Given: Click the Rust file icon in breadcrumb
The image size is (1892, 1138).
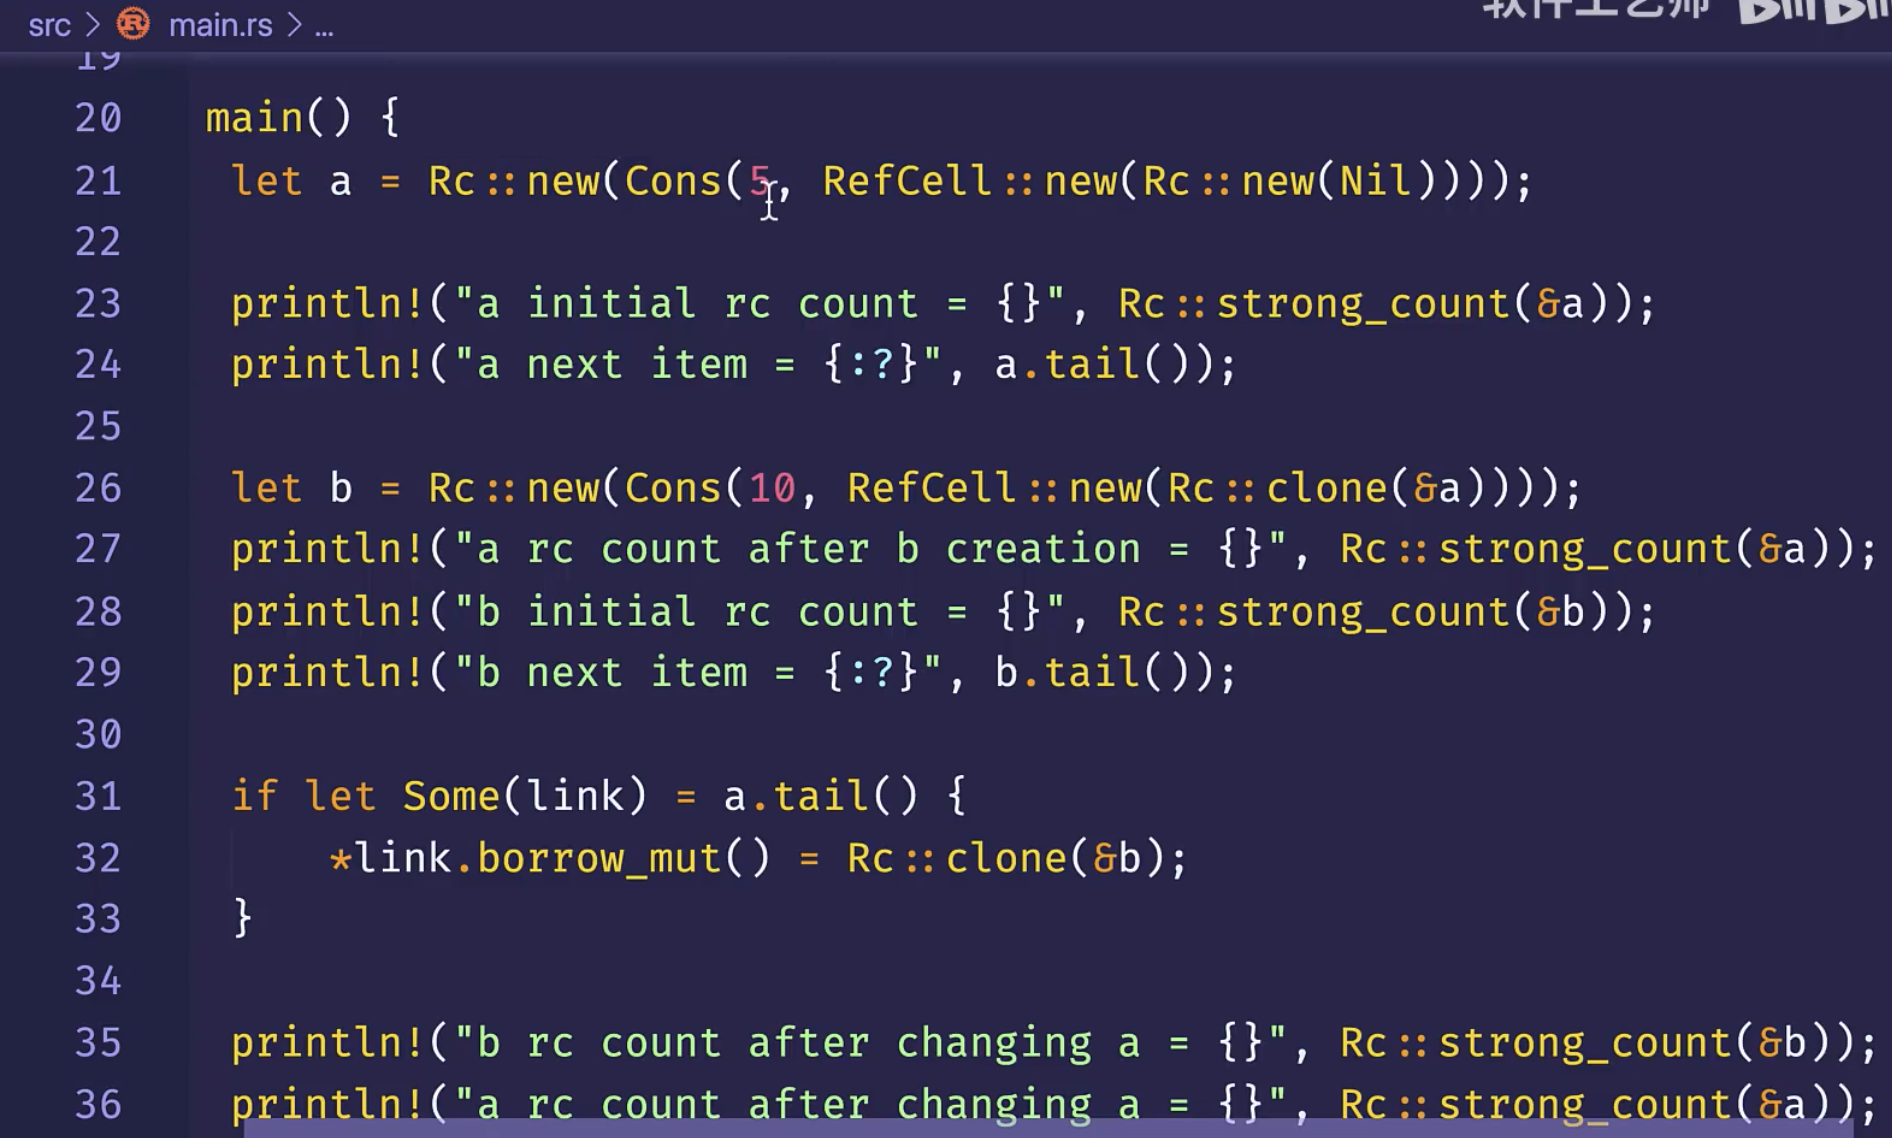Looking at the screenshot, I should 133,23.
